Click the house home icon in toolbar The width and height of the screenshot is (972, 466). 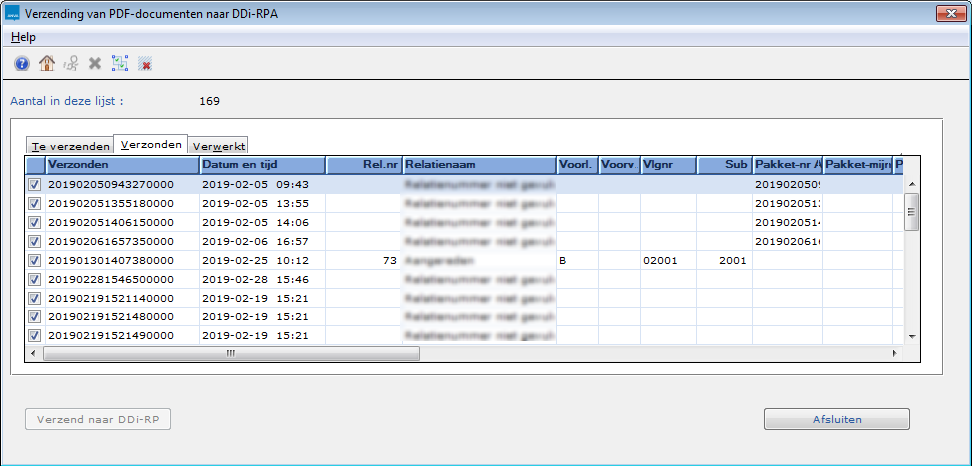pos(46,63)
